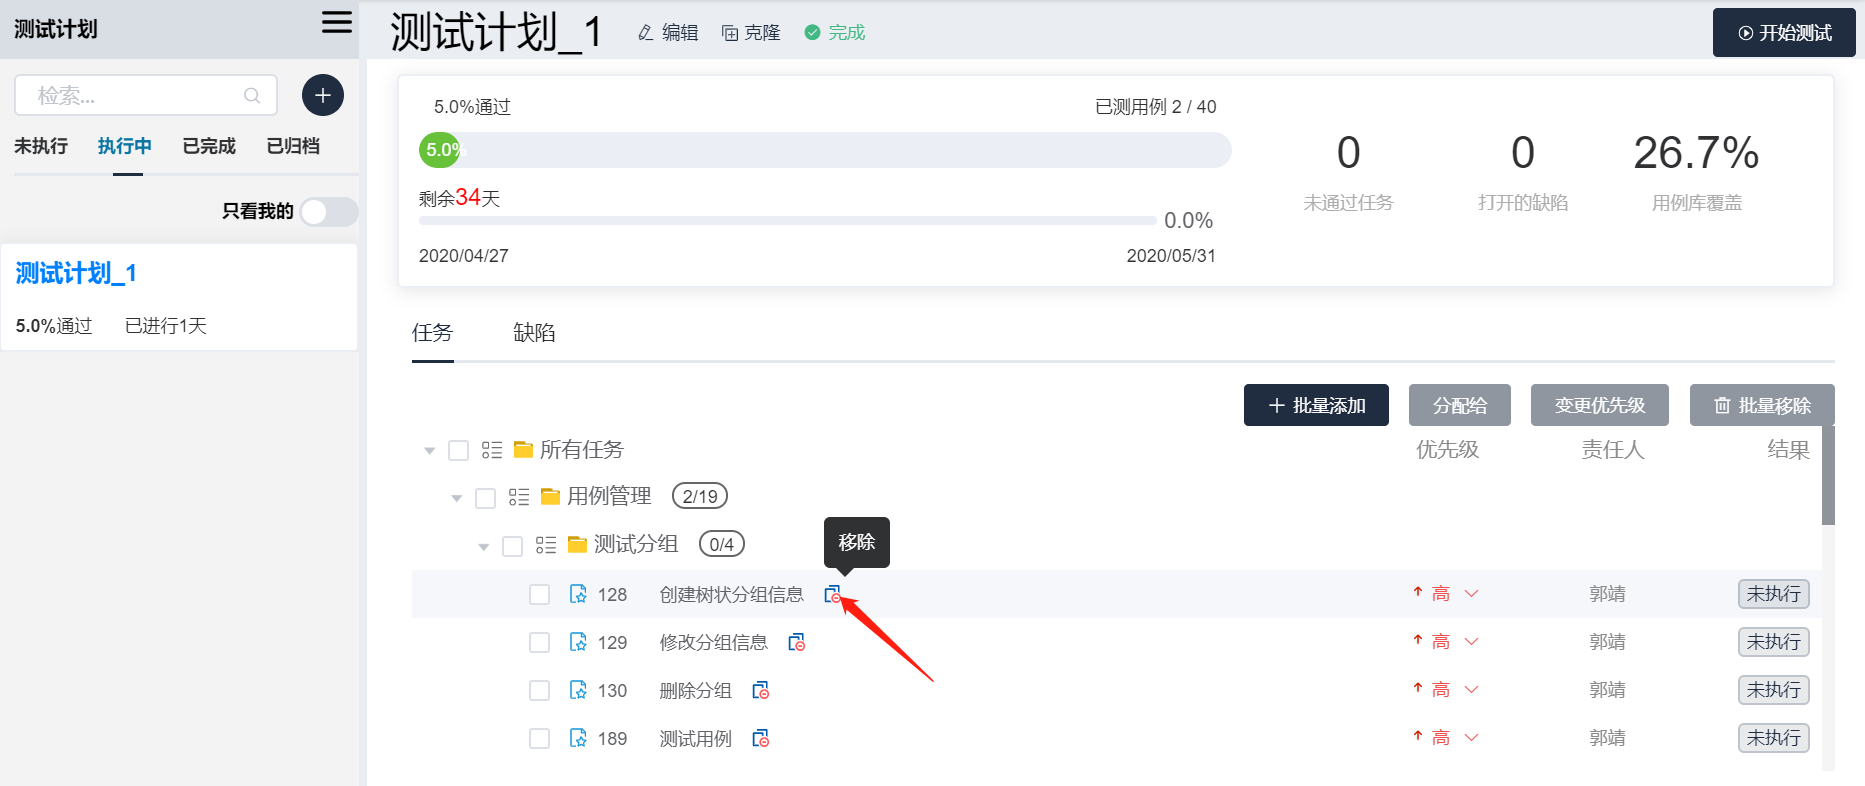Click the 批量移除 button
Screen dimensions: 1865x786
pos(1762,405)
